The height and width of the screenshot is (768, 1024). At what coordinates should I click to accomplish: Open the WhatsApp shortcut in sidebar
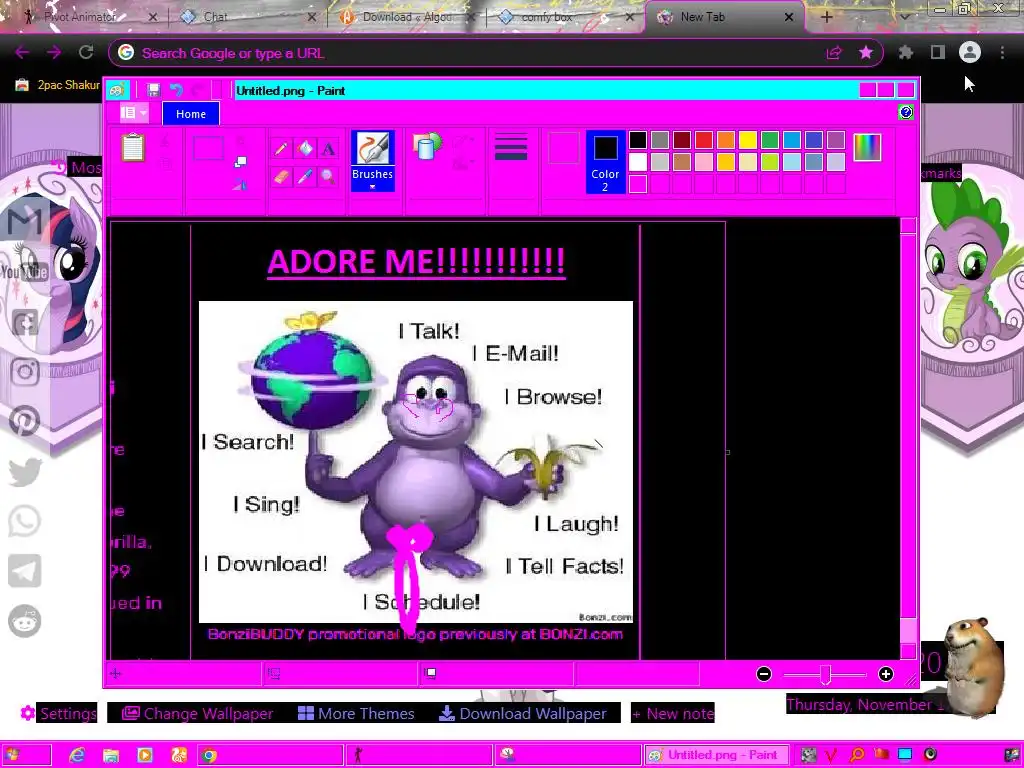tap(25, 521)
